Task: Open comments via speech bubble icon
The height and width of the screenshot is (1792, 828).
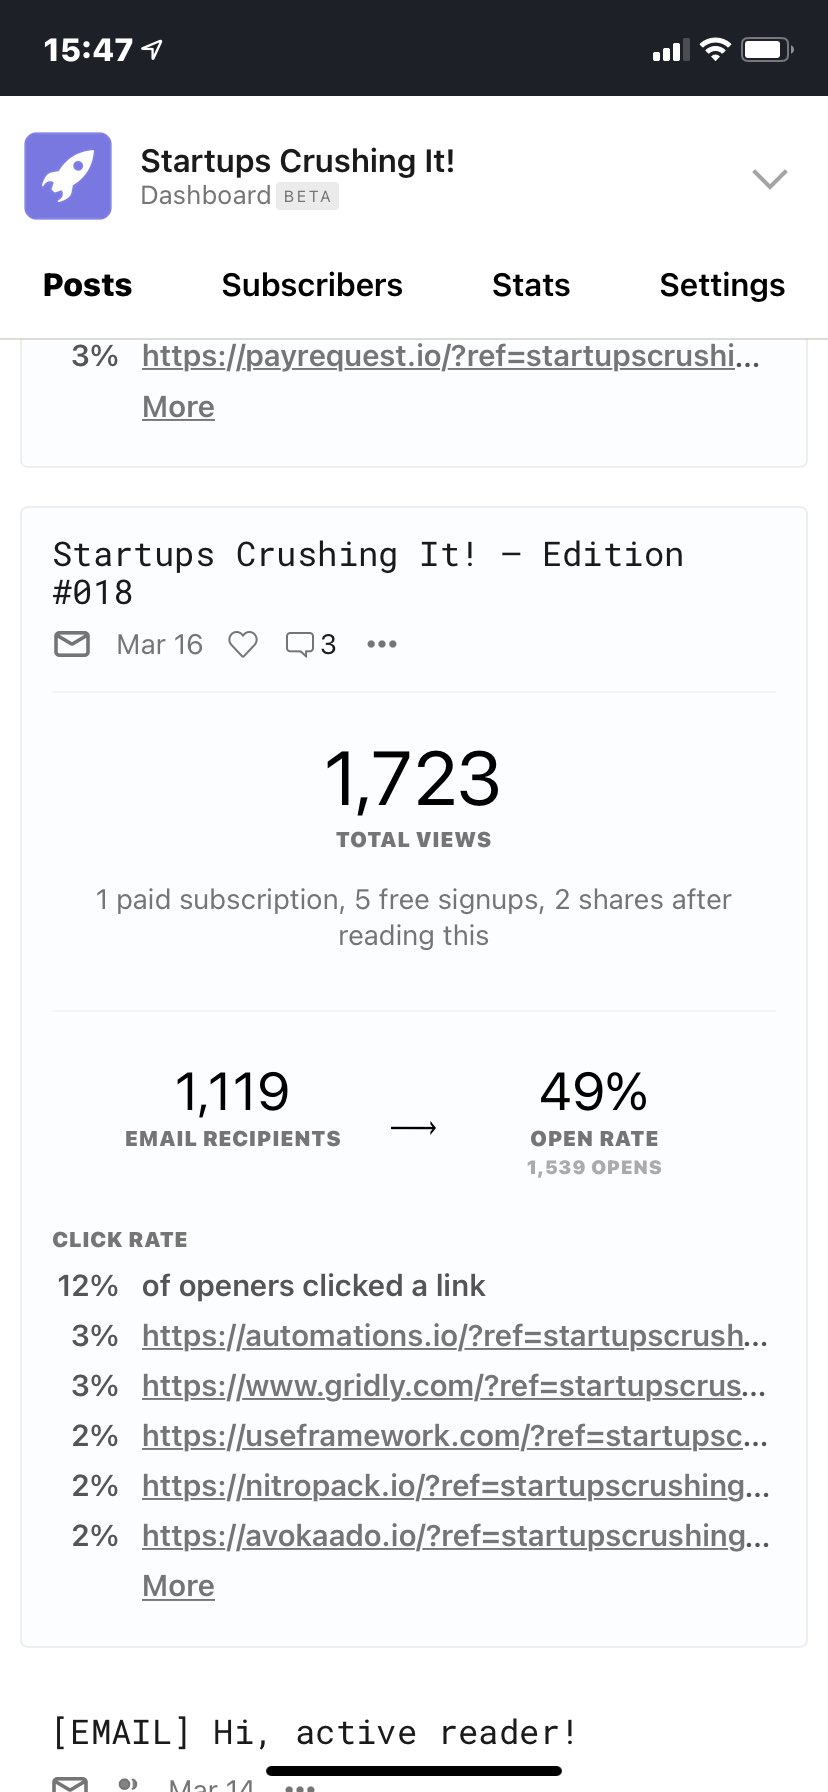Action: [300, 644]
